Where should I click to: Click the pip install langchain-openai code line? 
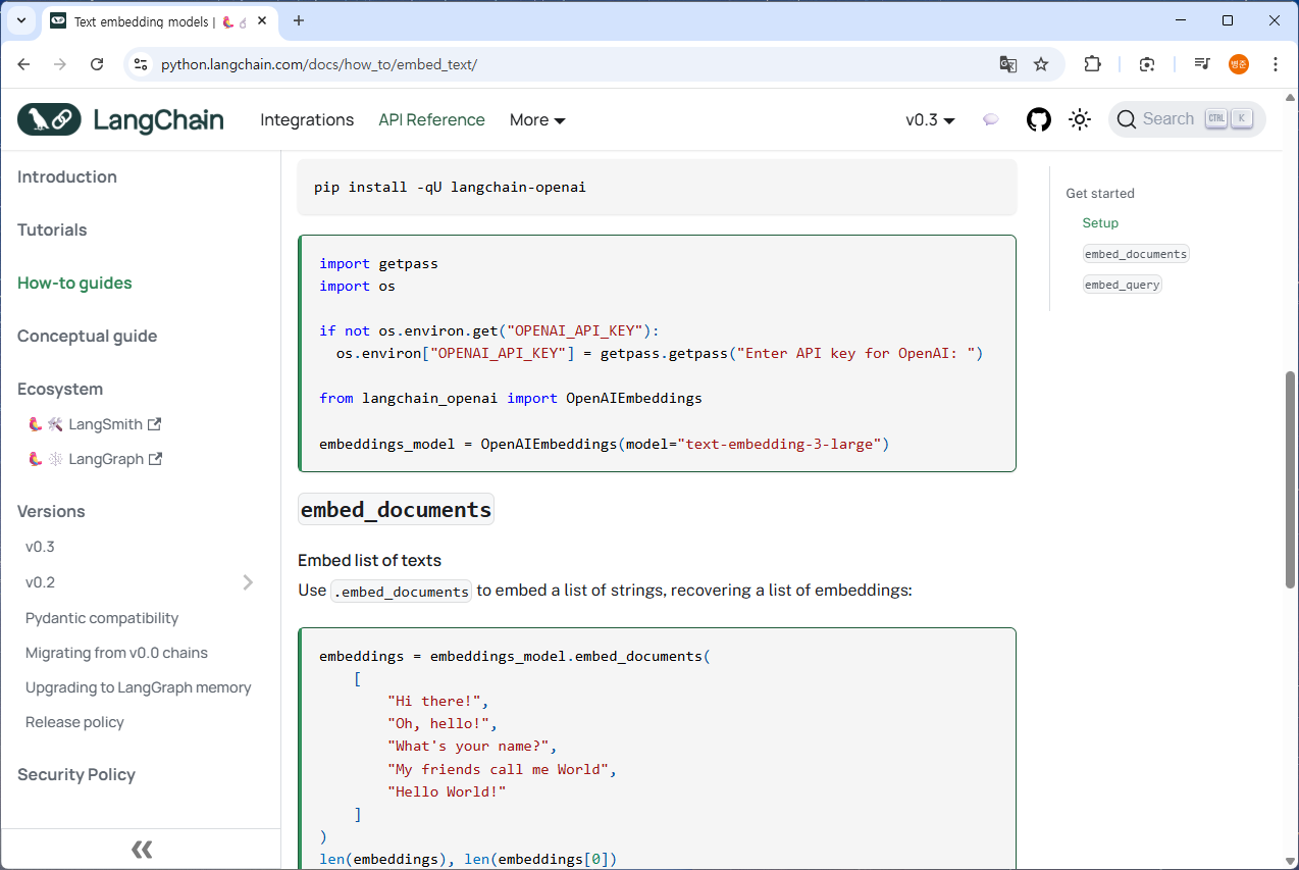coord(450,187)
